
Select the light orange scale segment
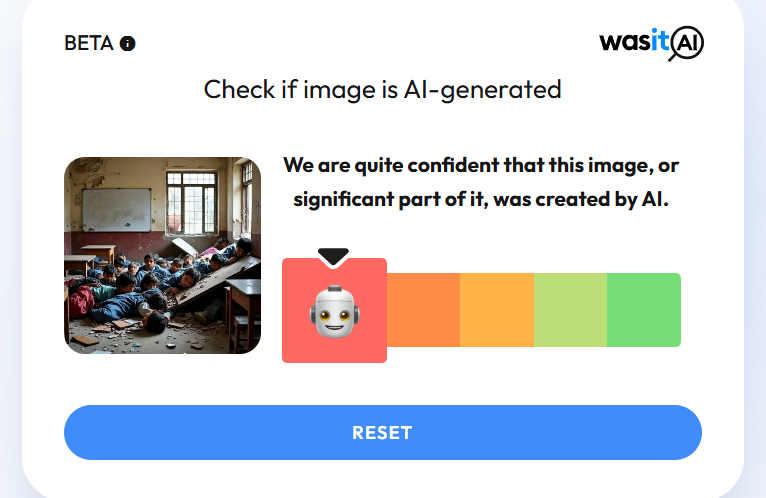[497, 310]
